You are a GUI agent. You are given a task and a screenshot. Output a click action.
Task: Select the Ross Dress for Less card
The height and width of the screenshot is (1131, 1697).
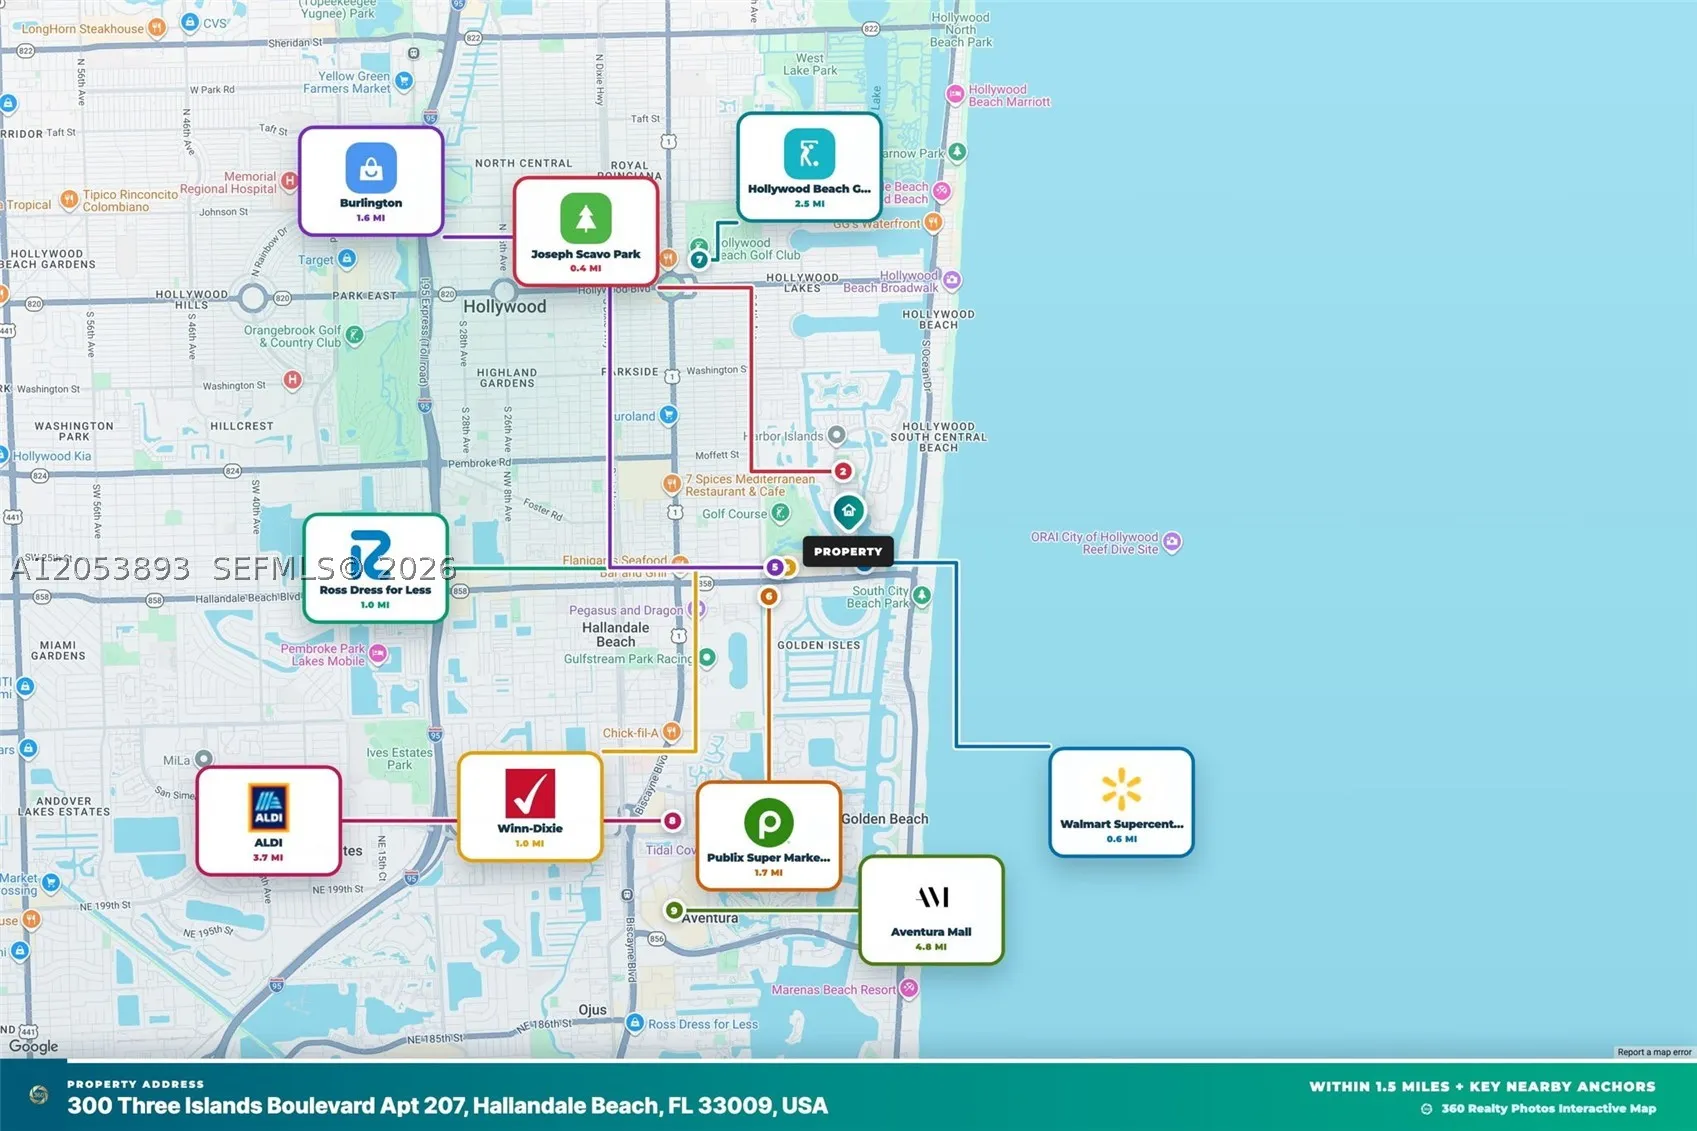[x=375, y=568]
